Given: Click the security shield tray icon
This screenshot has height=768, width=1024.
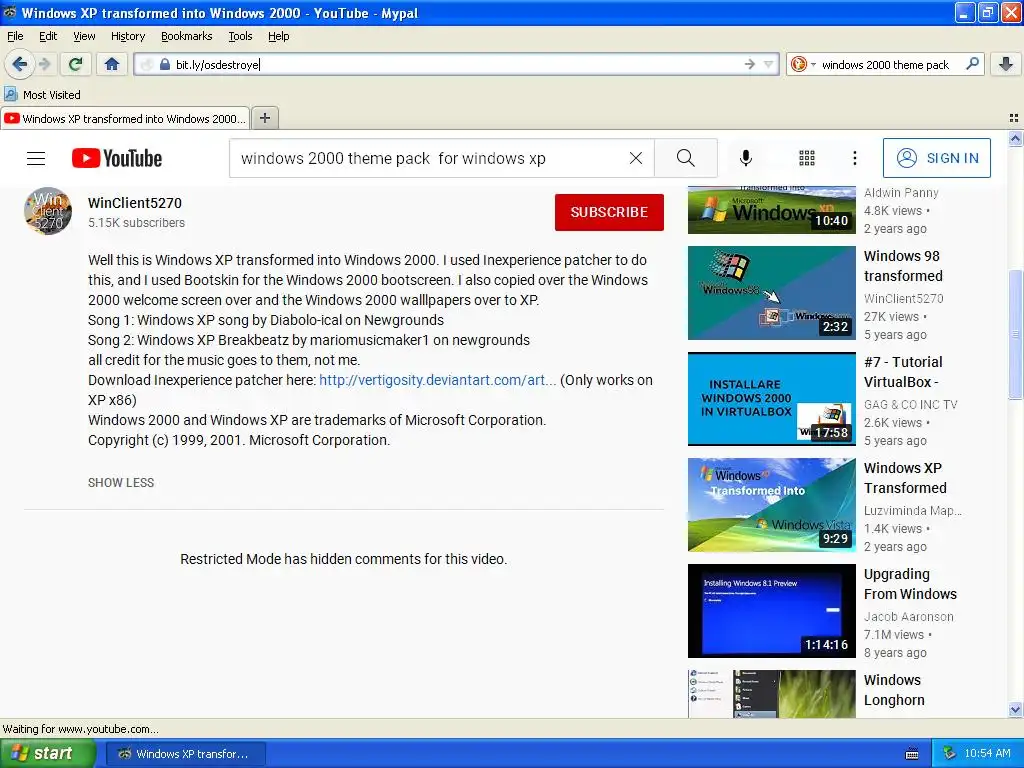Looking at the screenshot, I should pyautogui.click(x=949, y=754).
